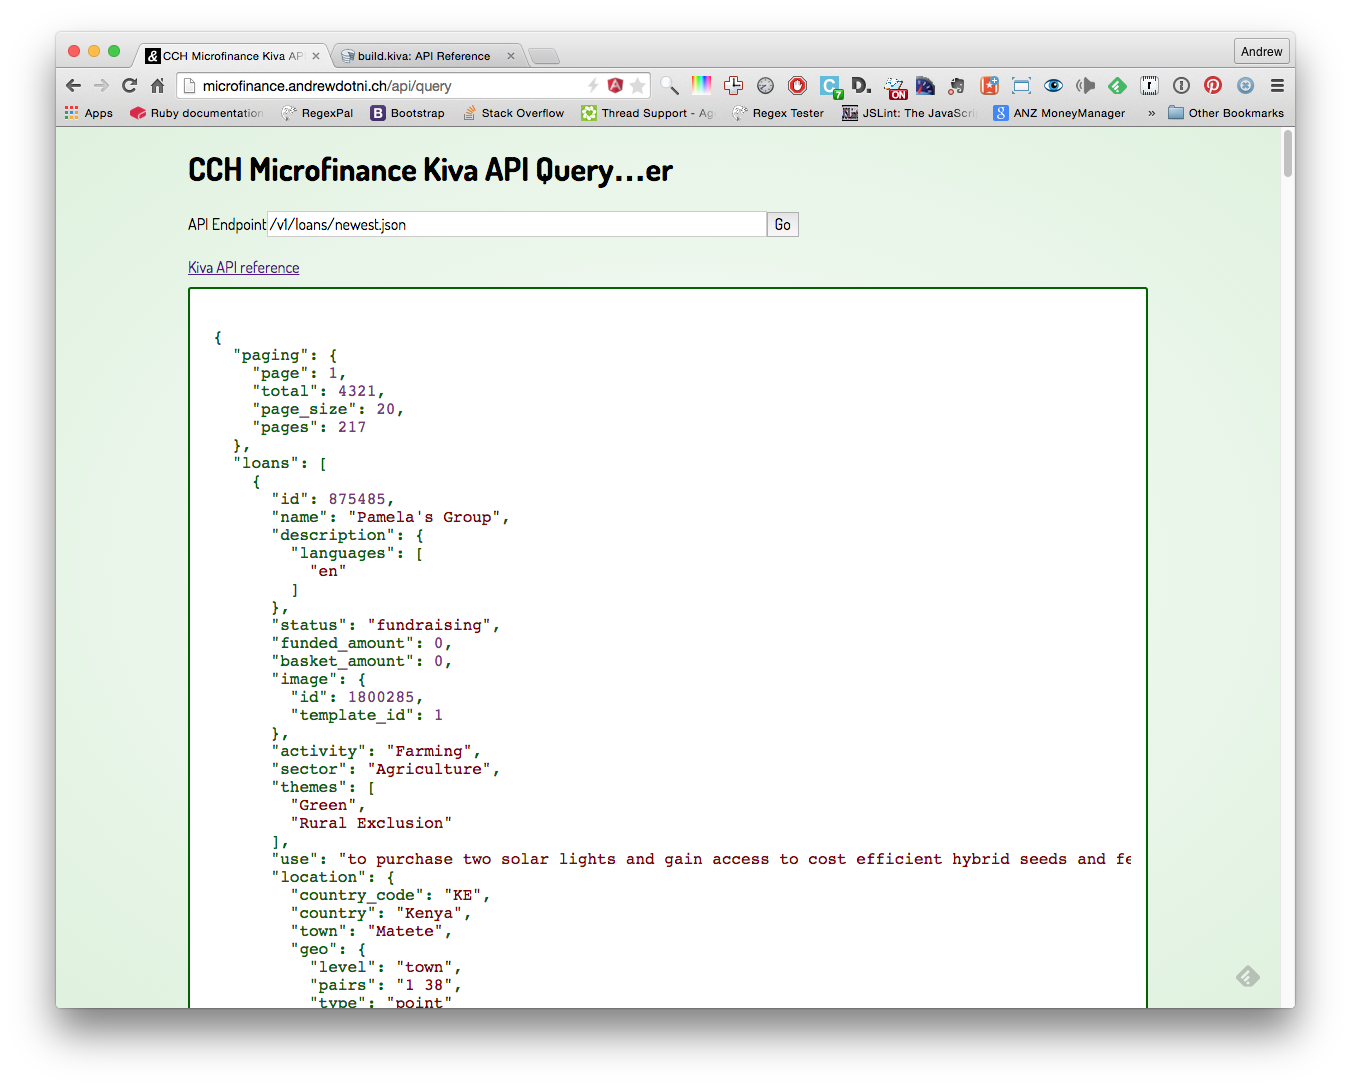This screenshot has width=1351, height=1088.
Task: Open the Apps bookmark shortcut
Action: pos(89,113)
